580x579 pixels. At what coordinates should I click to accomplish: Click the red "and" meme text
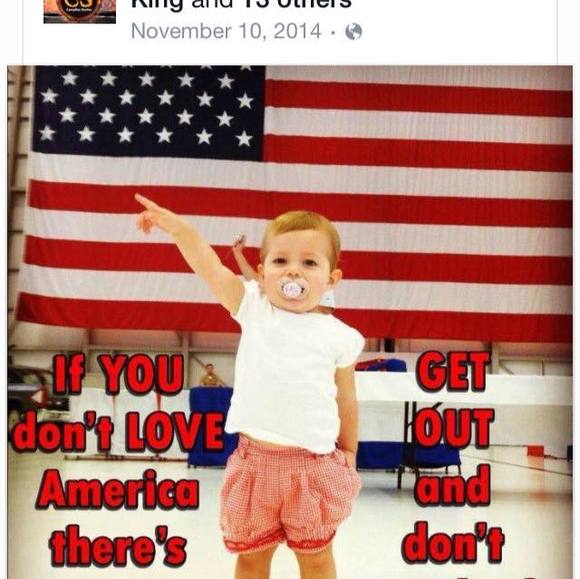(x=453, y=485)
